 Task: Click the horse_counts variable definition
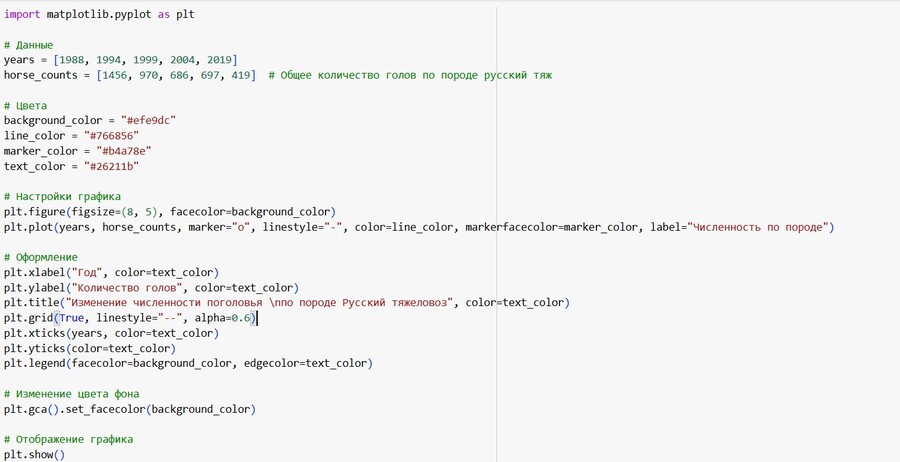coord(47,75)
